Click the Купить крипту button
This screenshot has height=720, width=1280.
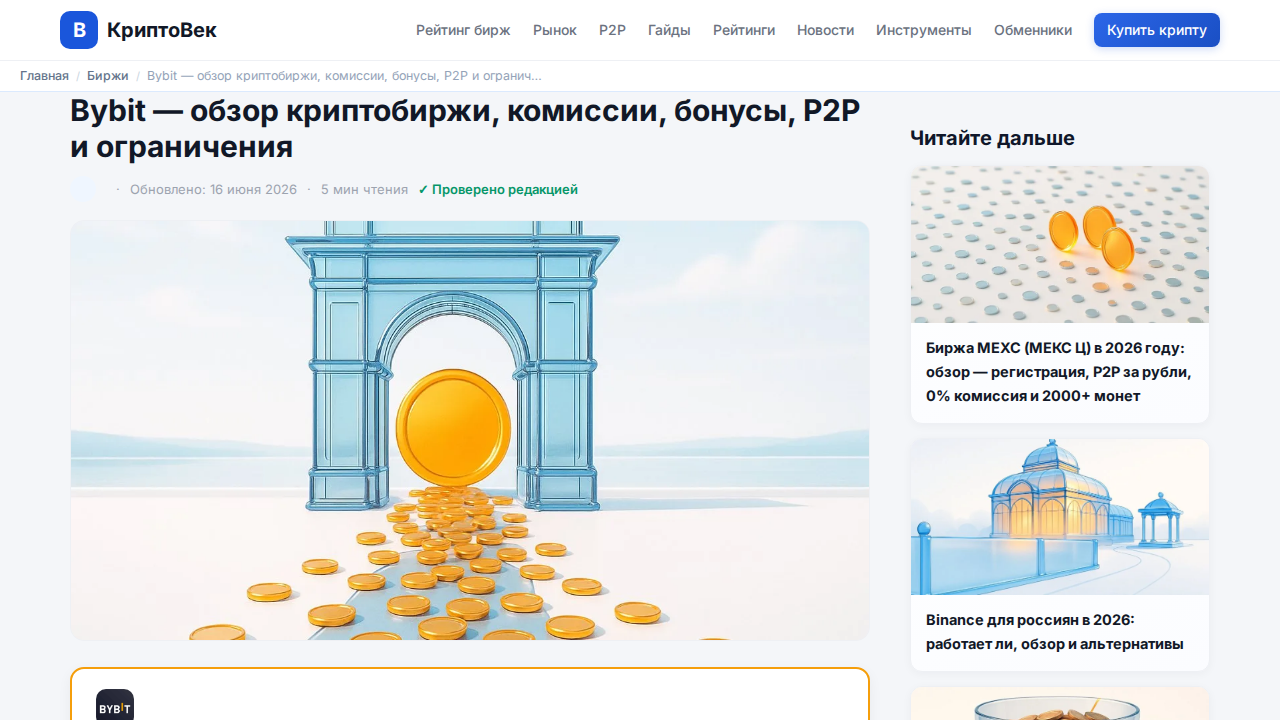pos(1157,30)
